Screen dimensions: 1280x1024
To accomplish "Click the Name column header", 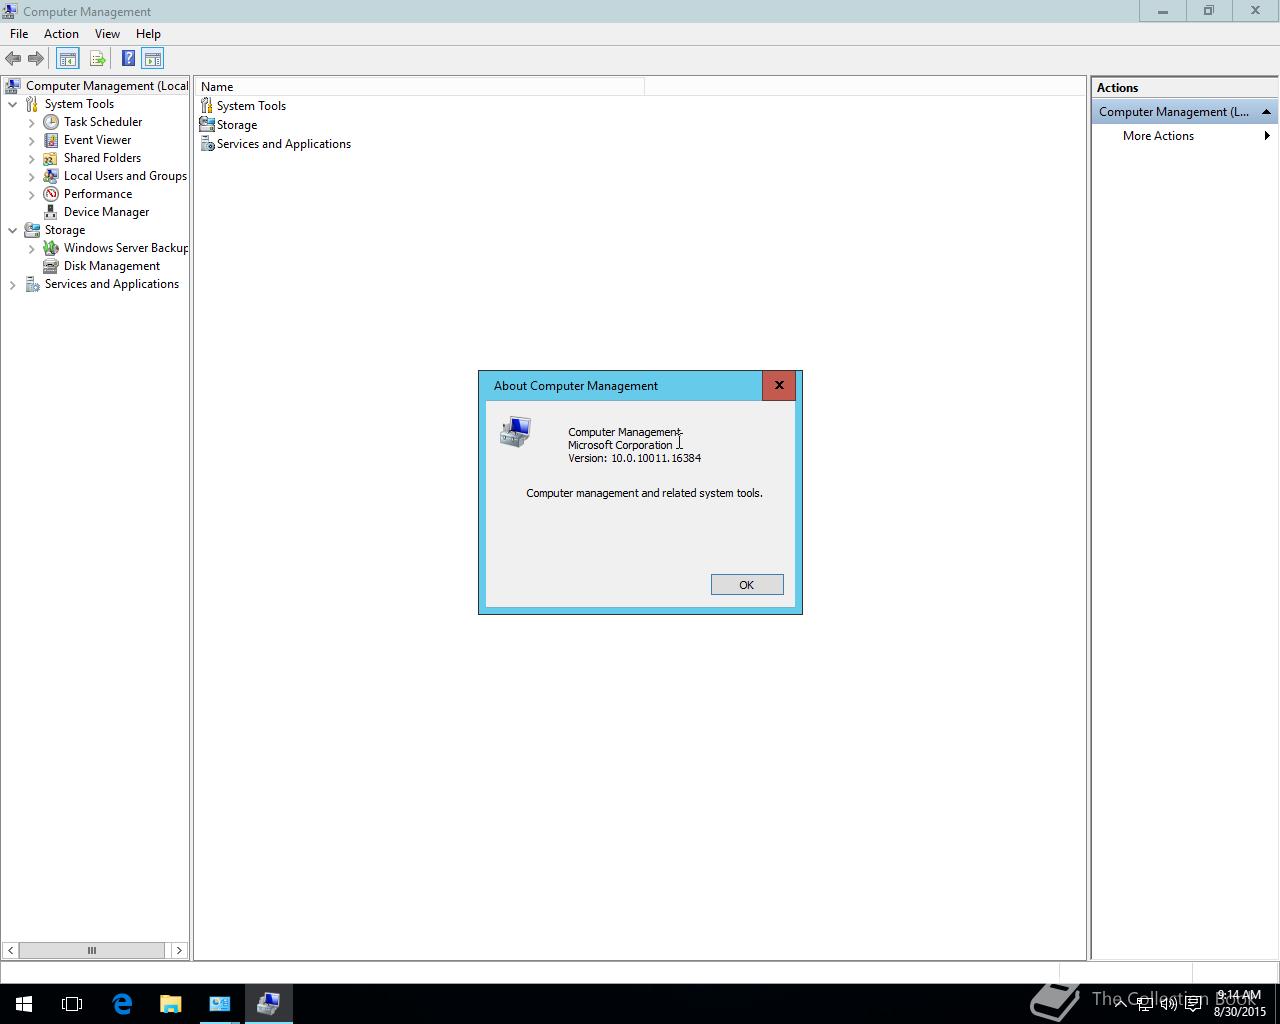I will pyautogui.click(x=420, y=87).
